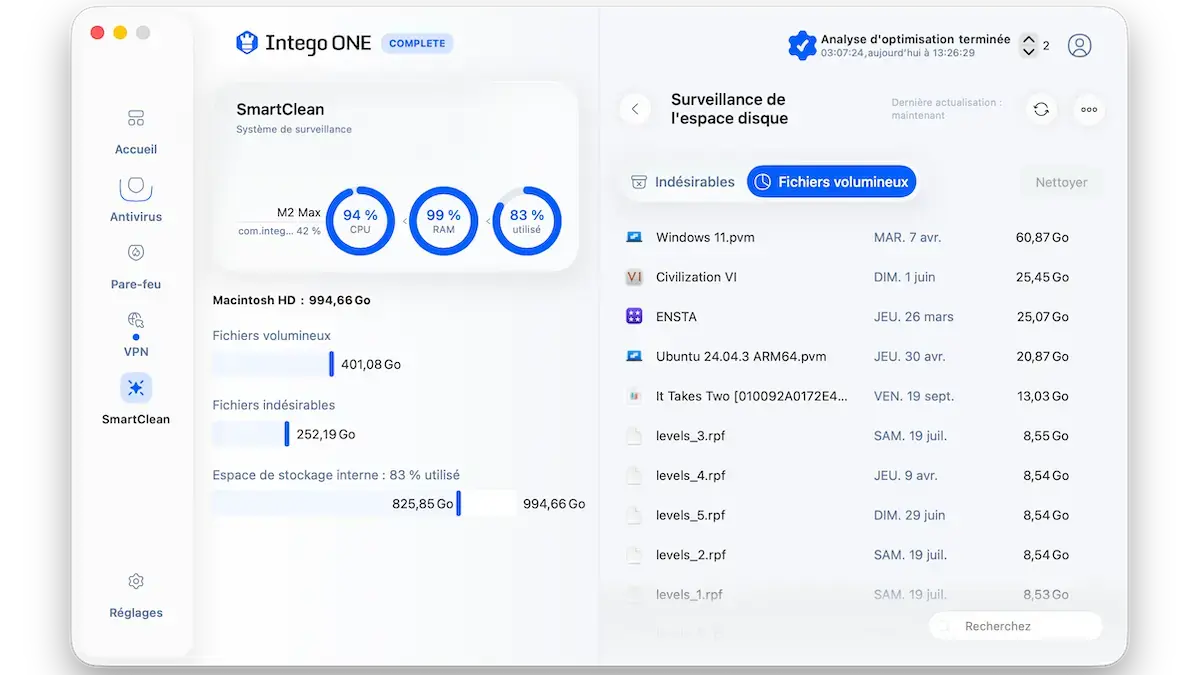Click the 20,87 Go size value
Image resolution: width=1200 pixels, height=675 pixels.
tap(1042, 356)
